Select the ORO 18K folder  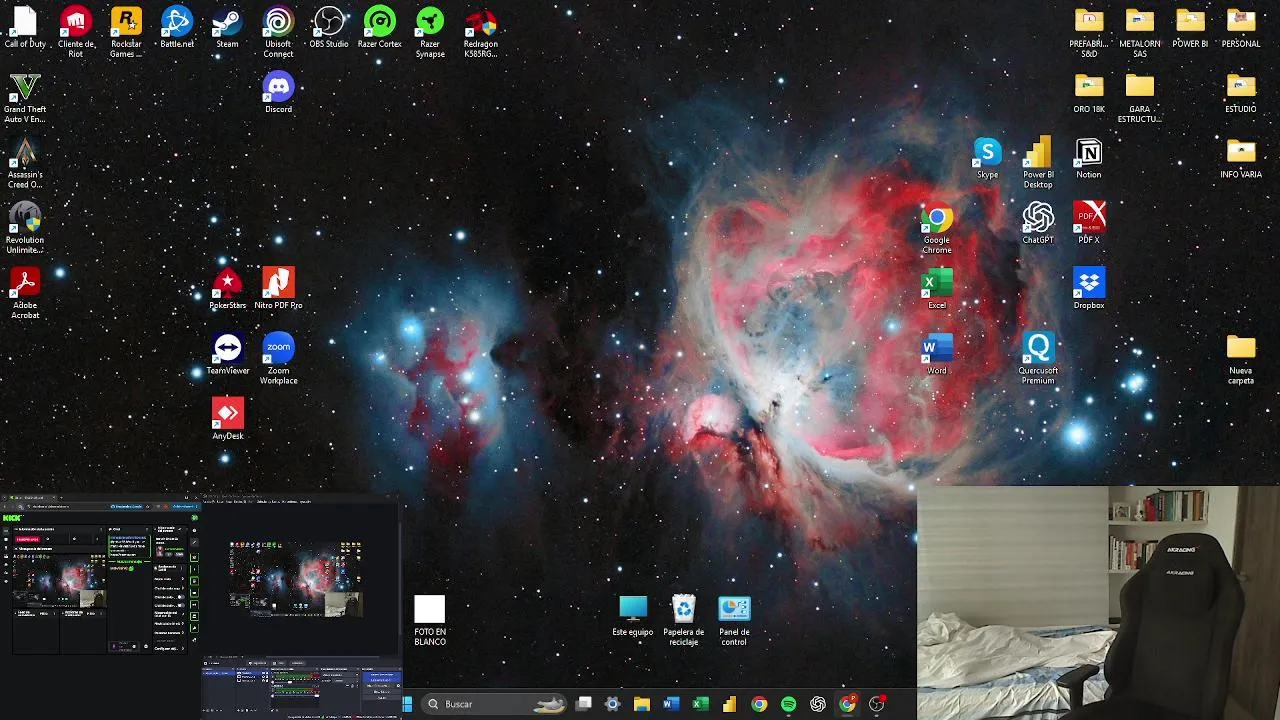click(x=1089, y=94)
